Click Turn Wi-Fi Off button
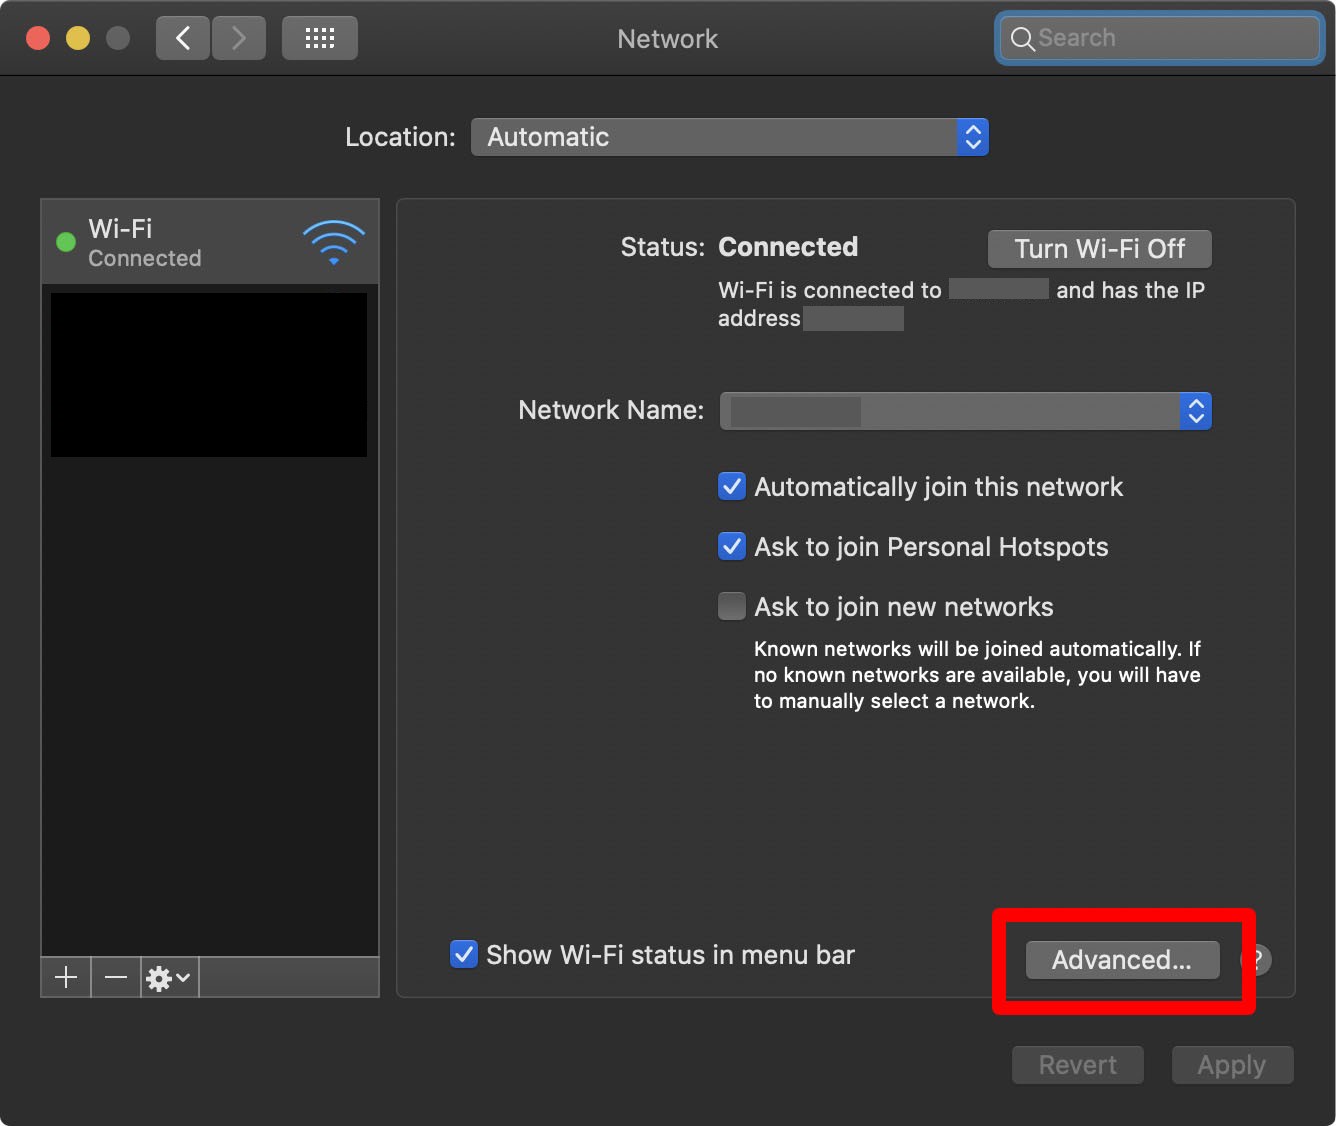Viewport: 1338px width, 1126px height. (1099, 249)
